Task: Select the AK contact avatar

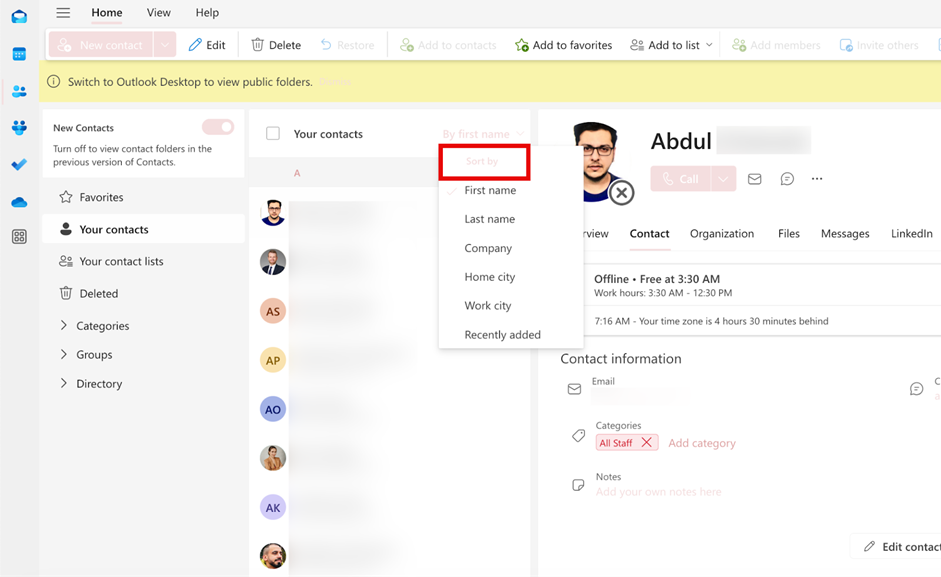Action: tap(272, 507)
